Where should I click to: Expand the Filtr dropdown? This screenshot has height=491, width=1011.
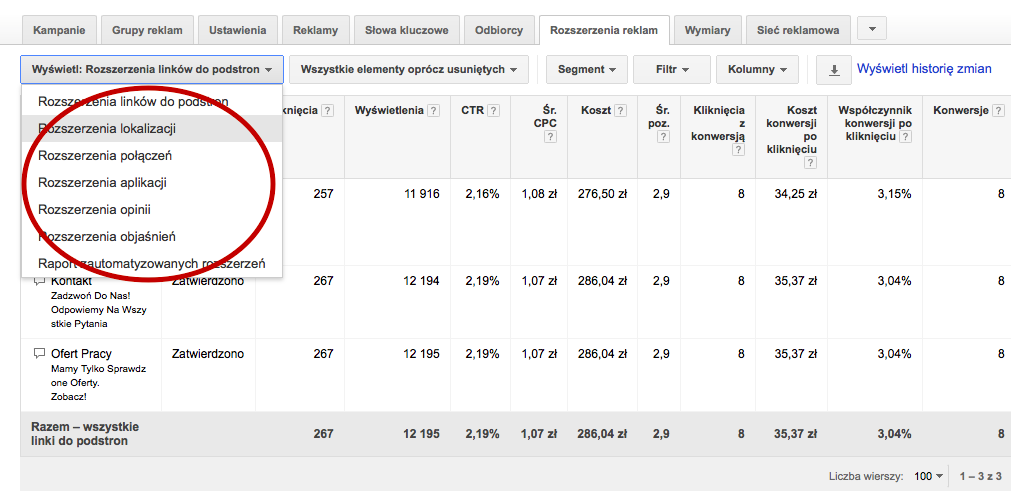pyautogui.click(x=671, y=70)
